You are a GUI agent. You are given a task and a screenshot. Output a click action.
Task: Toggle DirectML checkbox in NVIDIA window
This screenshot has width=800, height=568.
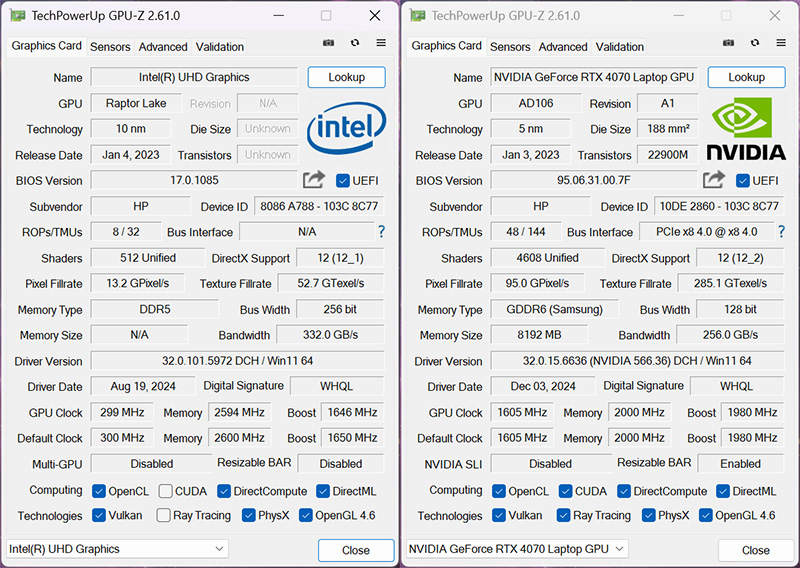[x=723, y=491]
